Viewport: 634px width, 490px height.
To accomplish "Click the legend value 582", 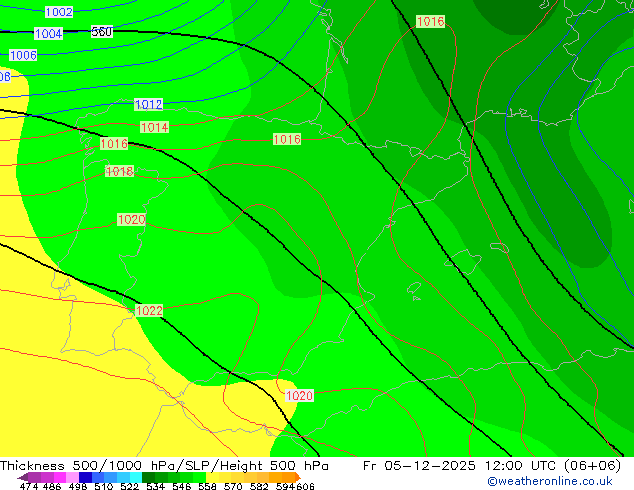I will coord(259,486).
